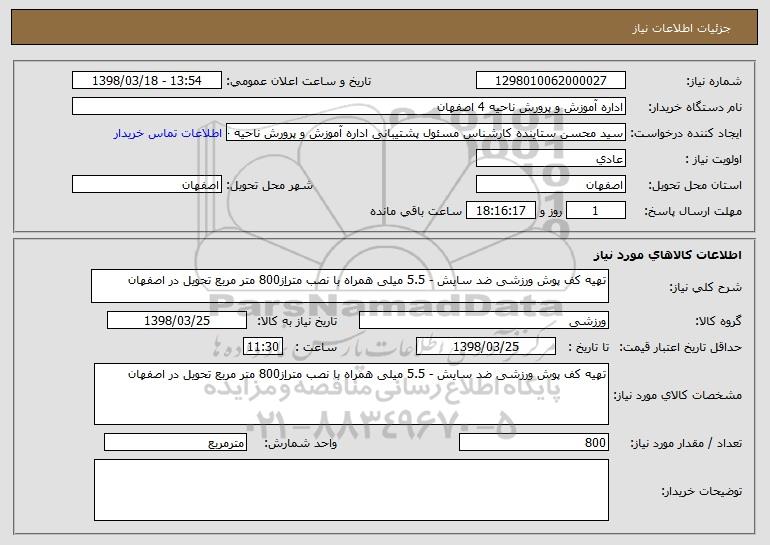Click the unit of measure field مترمربع
This screenshot has height=545, width=770.
tap(175, 442)
